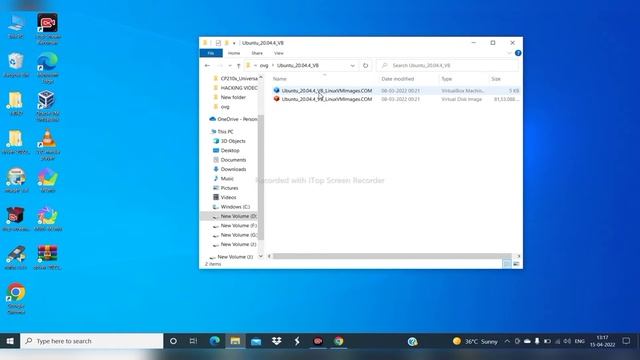Open the View ribbon tab
Image resolution: width=640 pixels, height=360 pixels.
279,53
